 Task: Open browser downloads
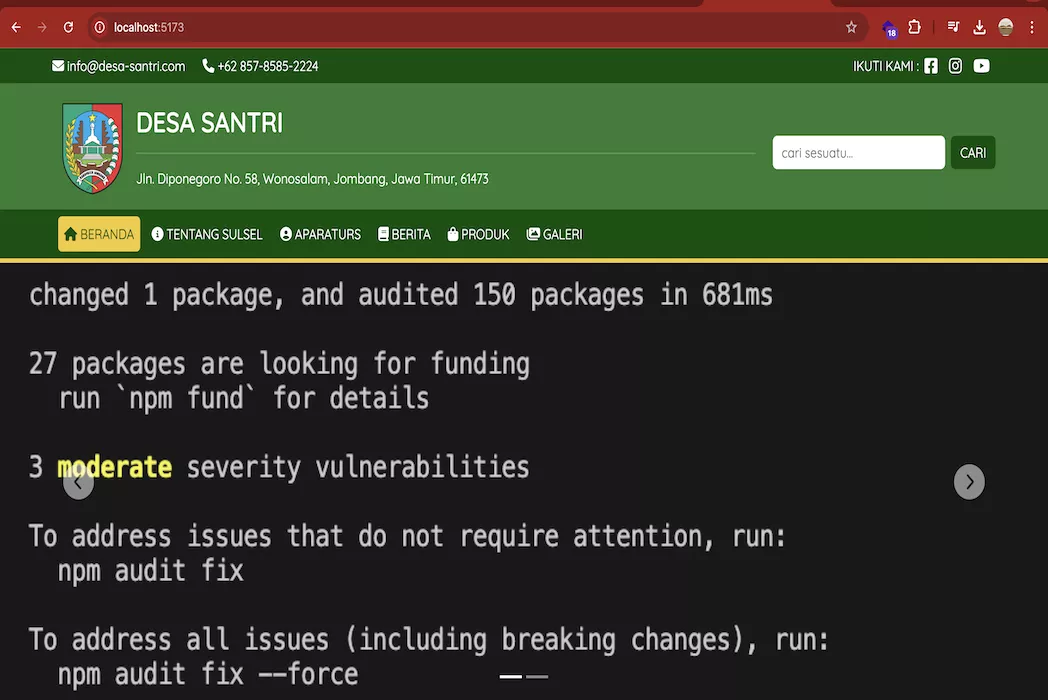979,27
